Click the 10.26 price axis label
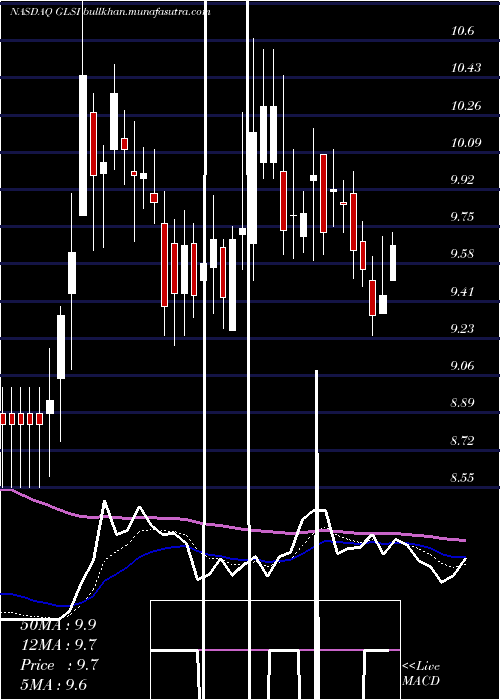This screenshot has width=500, height=700. point(466,106)
